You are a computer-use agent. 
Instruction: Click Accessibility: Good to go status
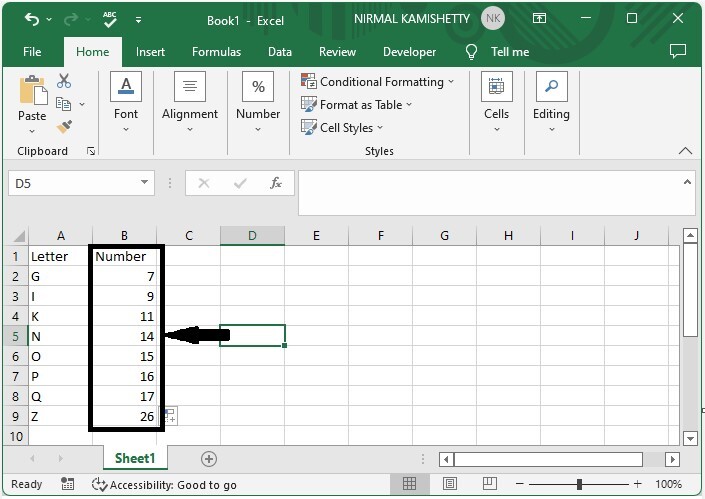click(x=164, y=485)
